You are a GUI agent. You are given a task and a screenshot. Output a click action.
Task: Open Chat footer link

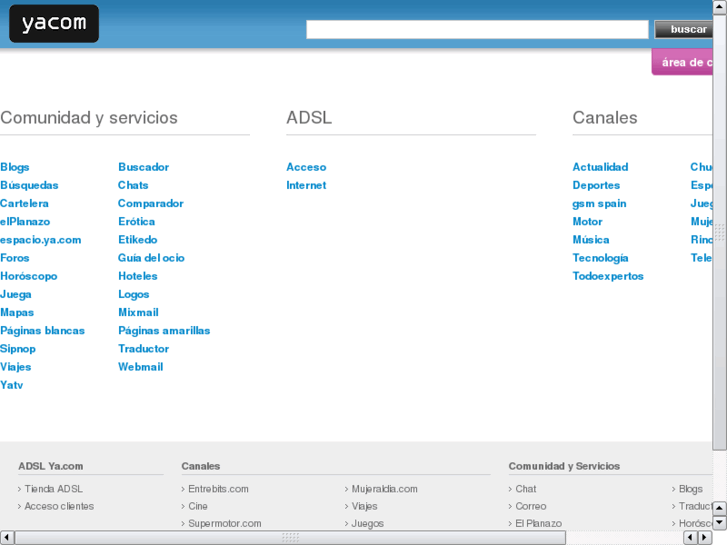click(526, 489)
